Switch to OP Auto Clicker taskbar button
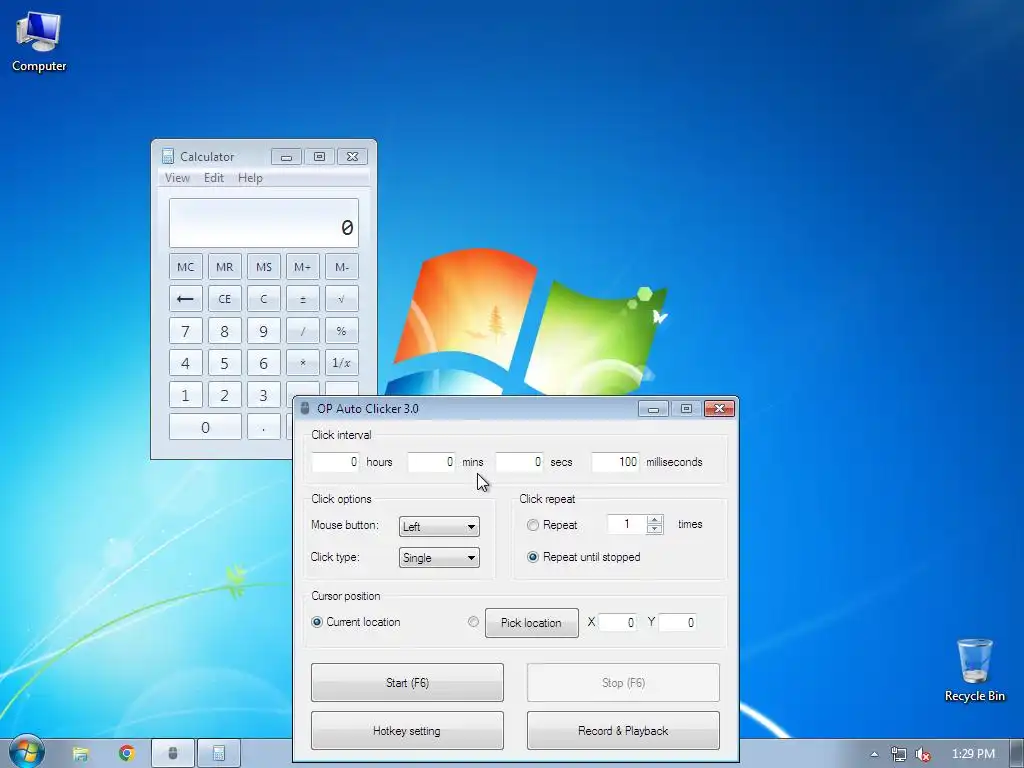 point(173,754)
